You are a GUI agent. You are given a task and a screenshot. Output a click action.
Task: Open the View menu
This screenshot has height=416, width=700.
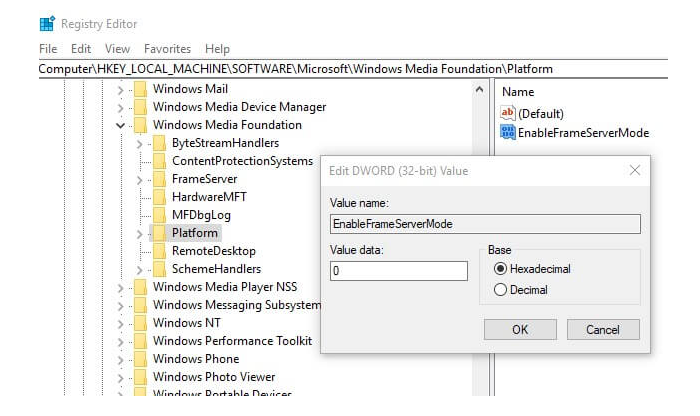point(117,49)
